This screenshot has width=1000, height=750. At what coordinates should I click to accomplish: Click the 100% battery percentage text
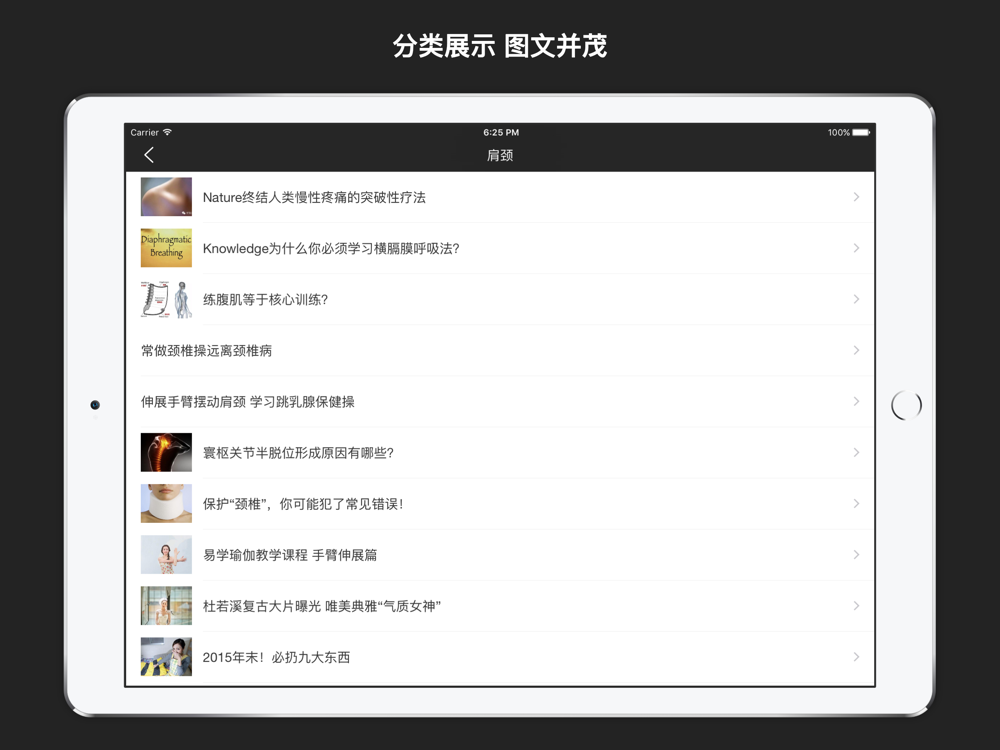tap(839, 133)
